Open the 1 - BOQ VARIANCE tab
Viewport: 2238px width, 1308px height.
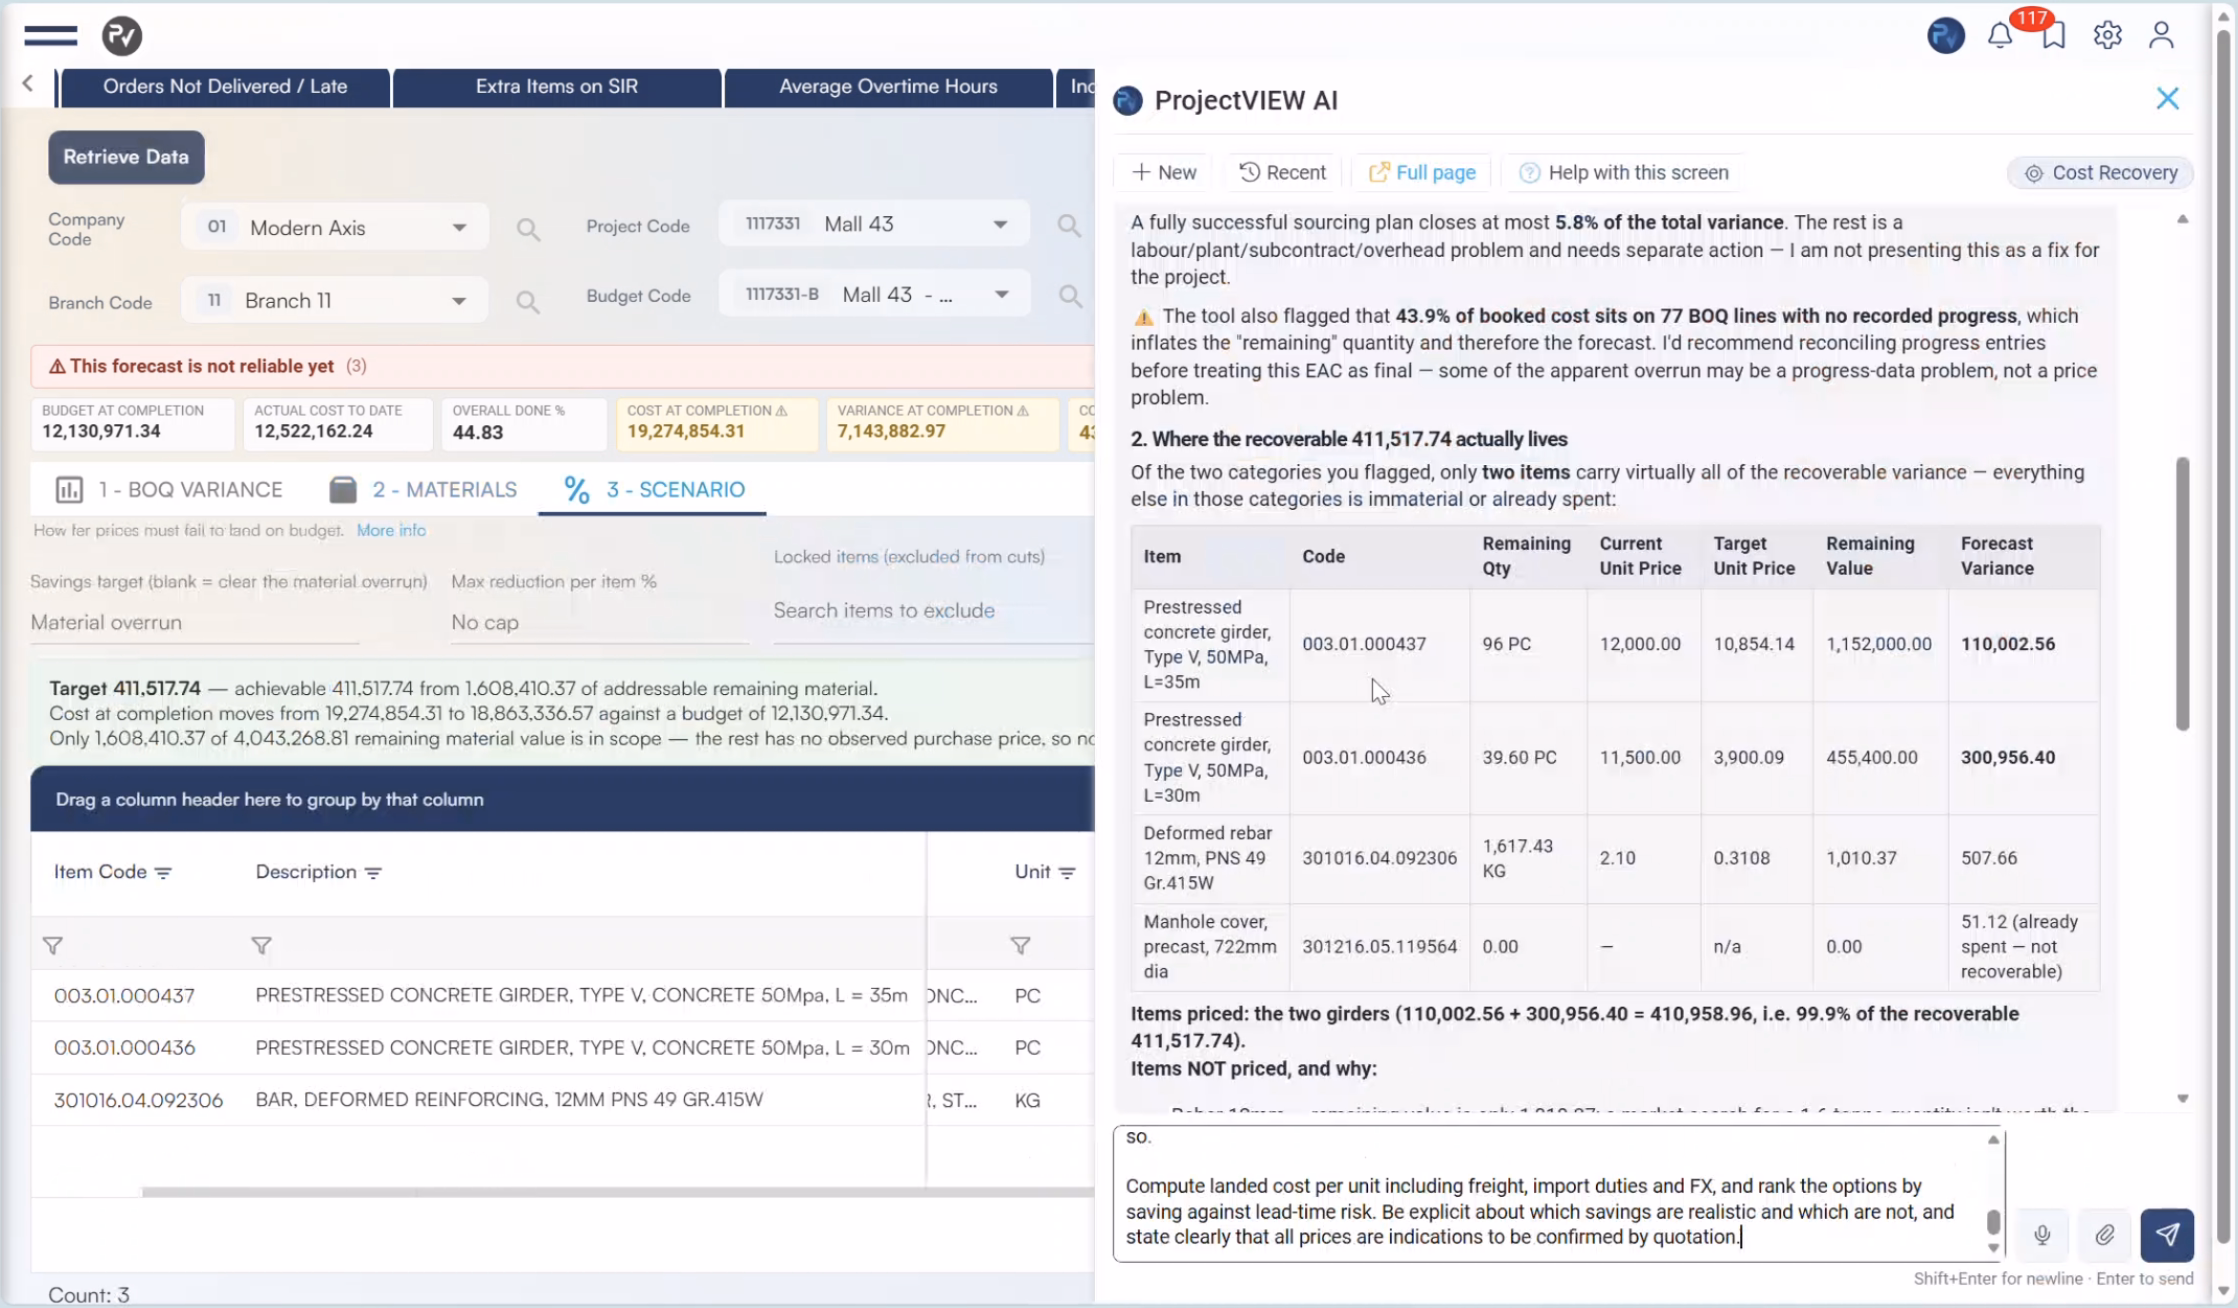click(x=169, y=489)
